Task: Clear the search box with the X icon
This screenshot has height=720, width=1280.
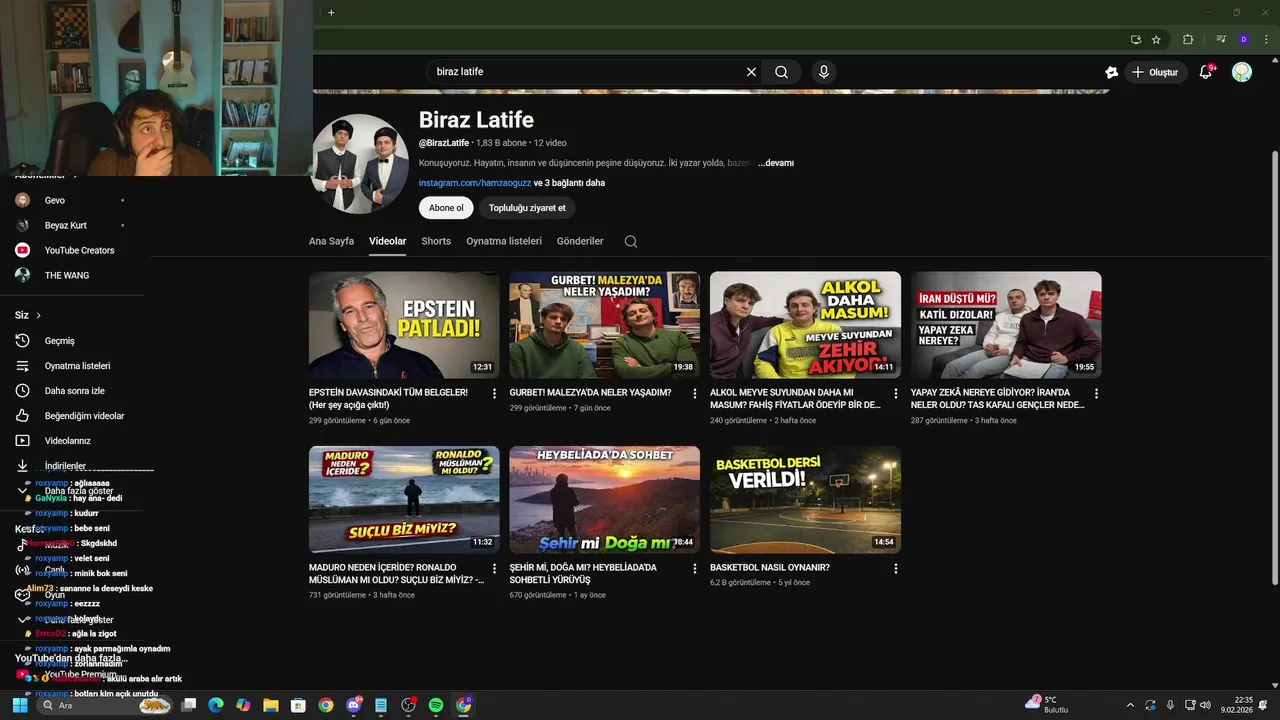Action: point(751,72)
